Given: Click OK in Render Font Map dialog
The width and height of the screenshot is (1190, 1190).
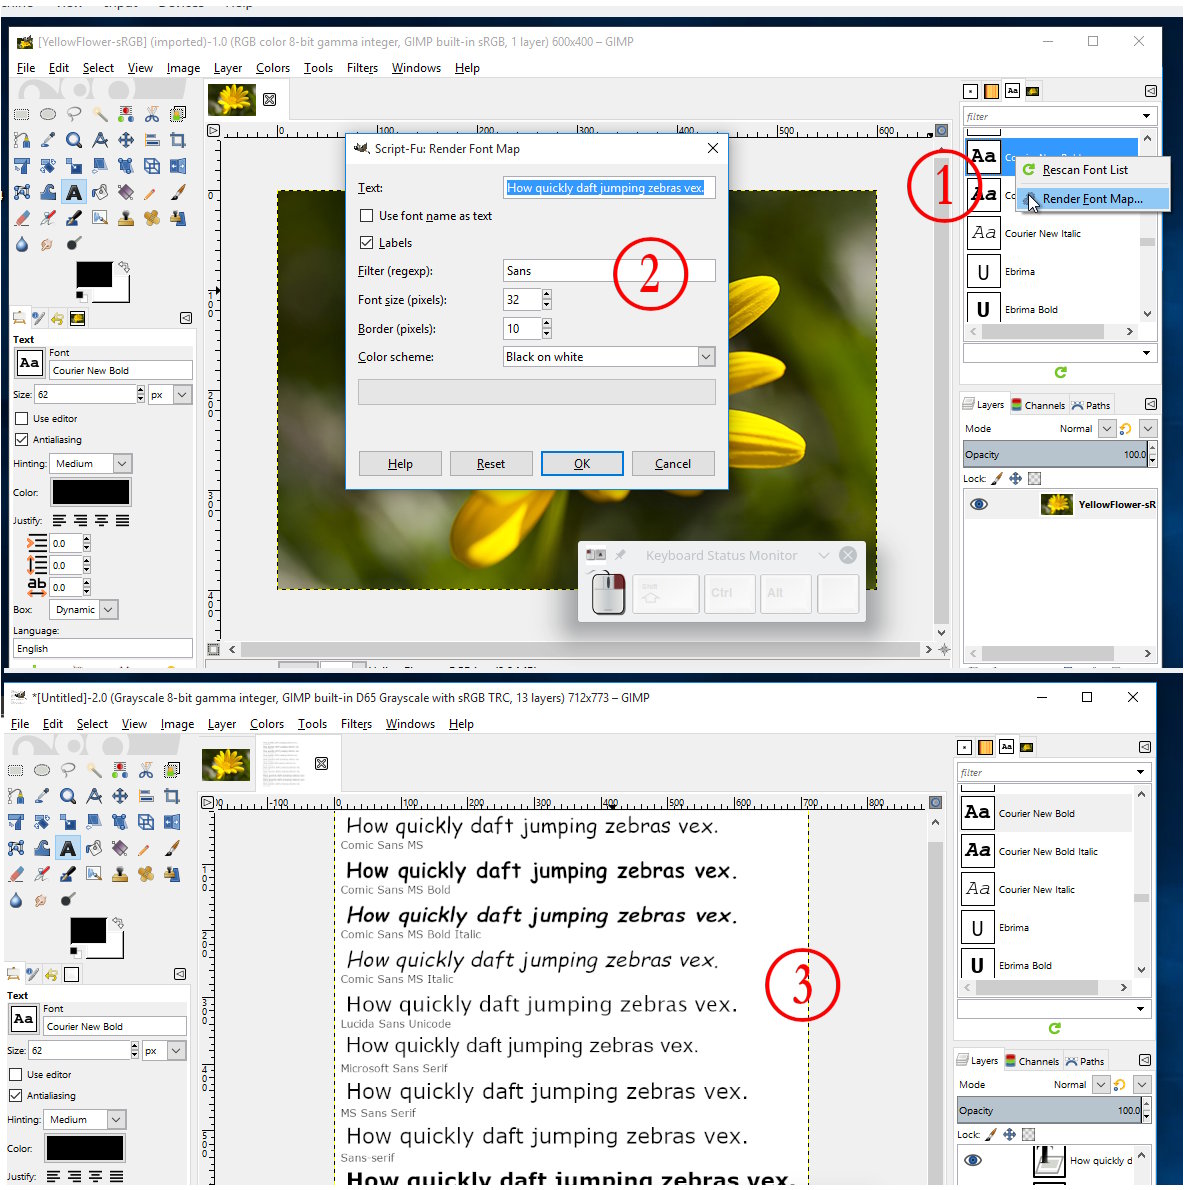Looking at the screenshot, I should click(582, 464).
